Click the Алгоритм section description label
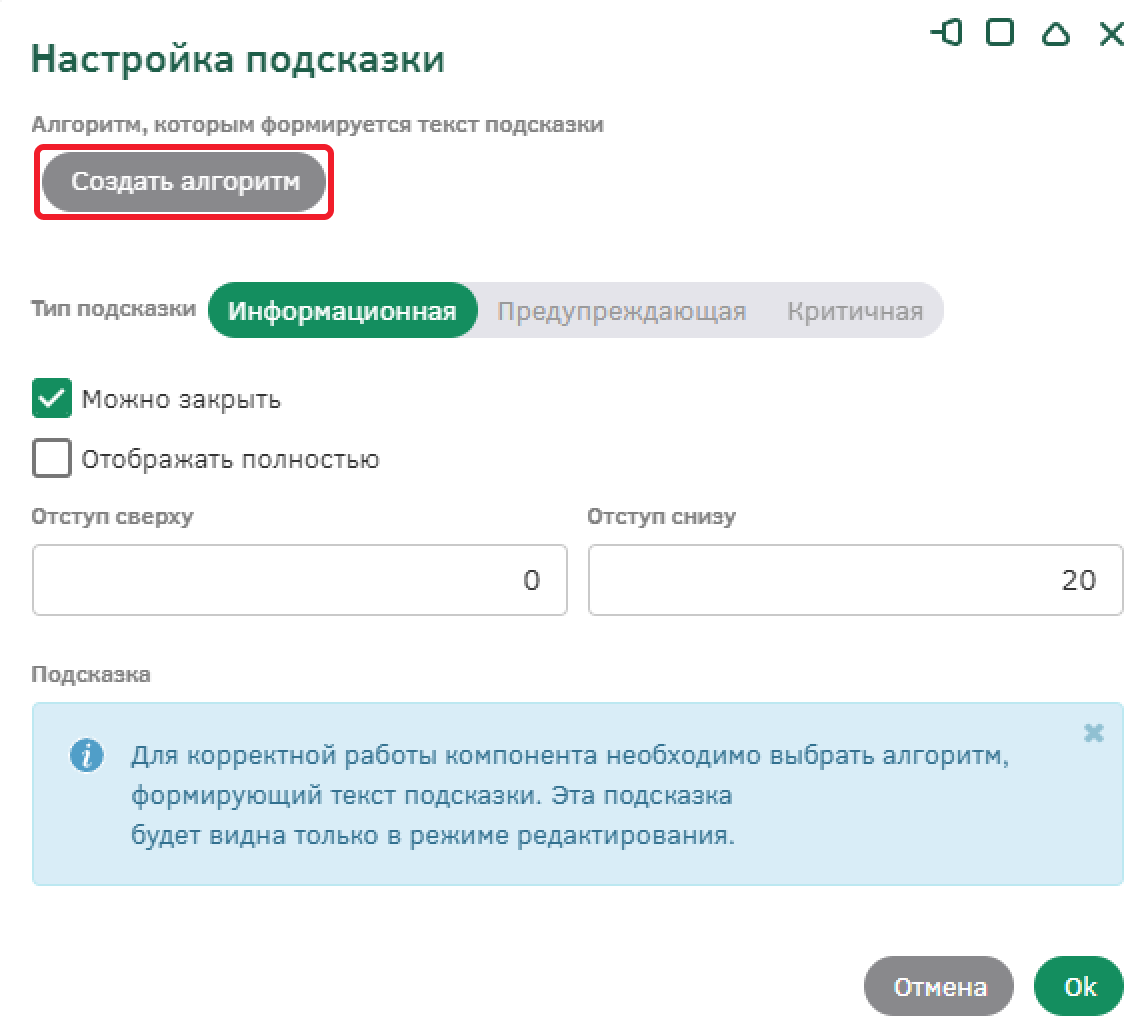This screenshot has height=1020, width=1144. coord(317,125)
